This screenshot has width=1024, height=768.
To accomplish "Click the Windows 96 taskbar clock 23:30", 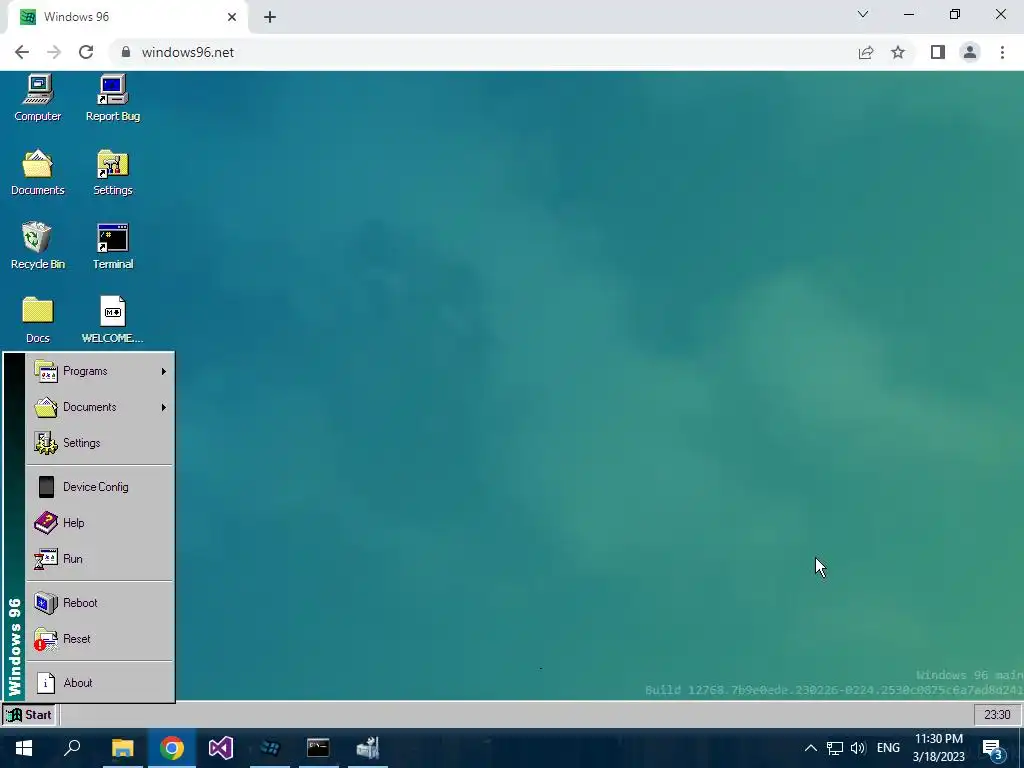I will (997, 714).
